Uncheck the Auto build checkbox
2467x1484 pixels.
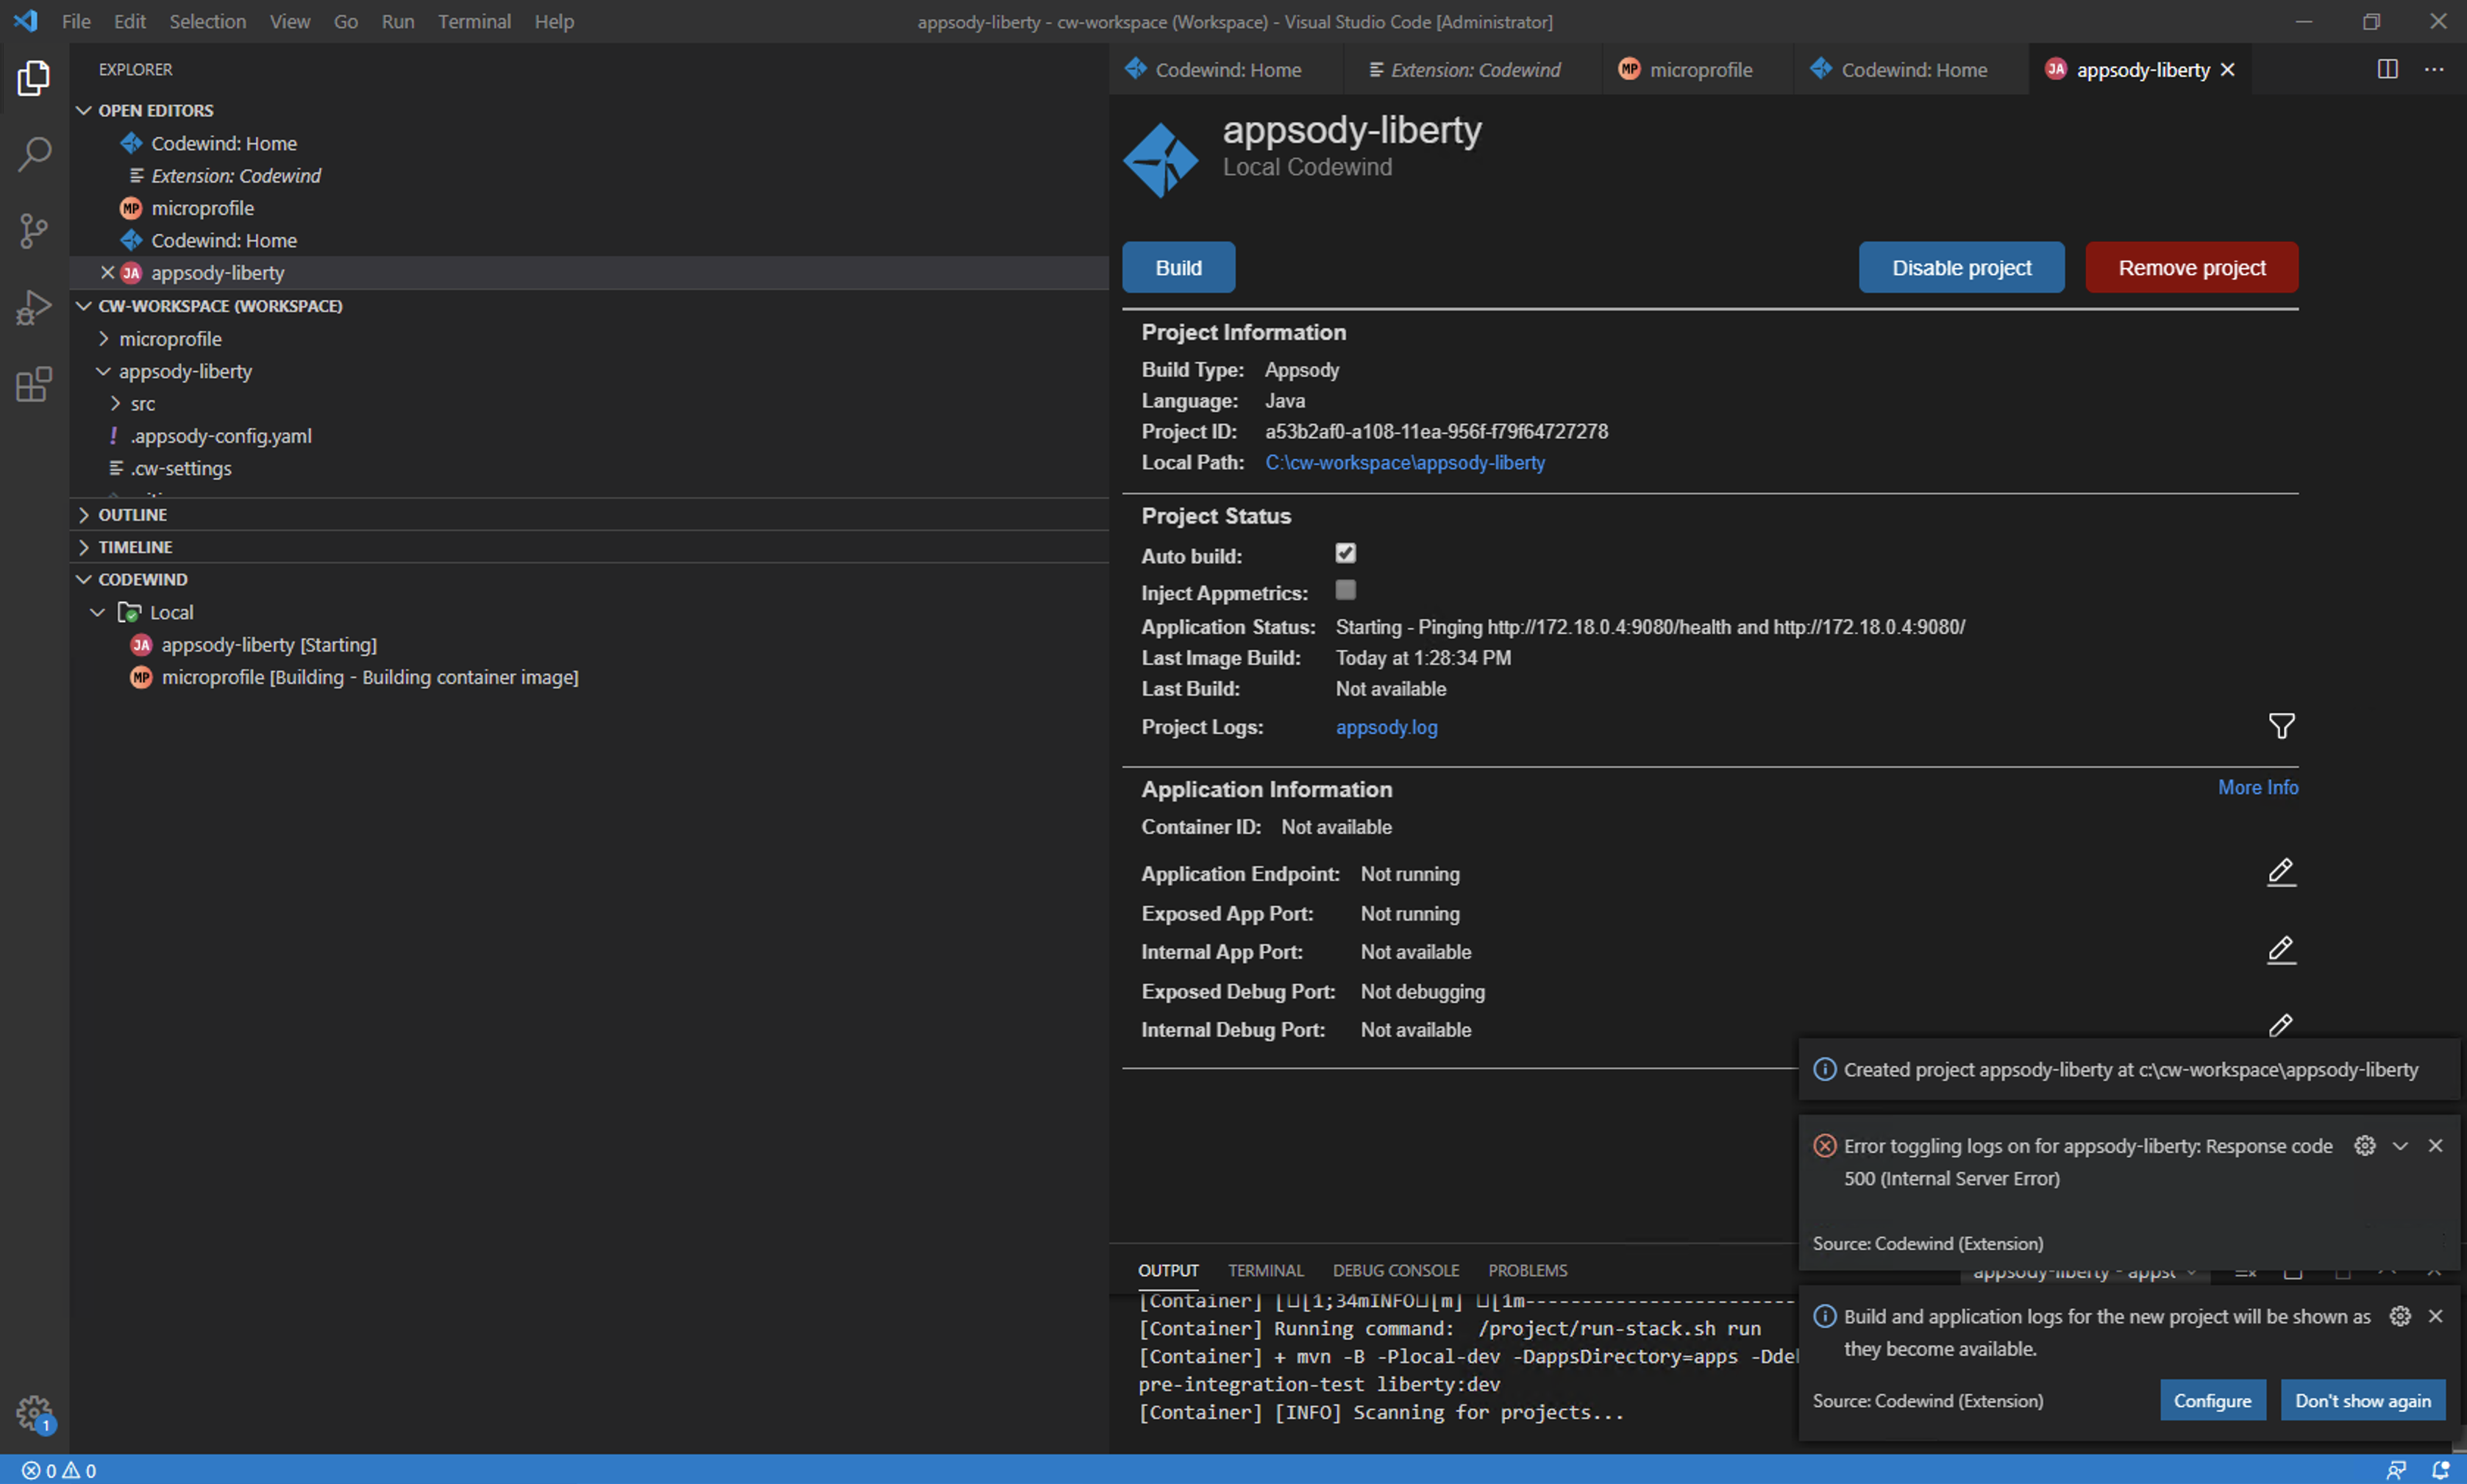1345,553
